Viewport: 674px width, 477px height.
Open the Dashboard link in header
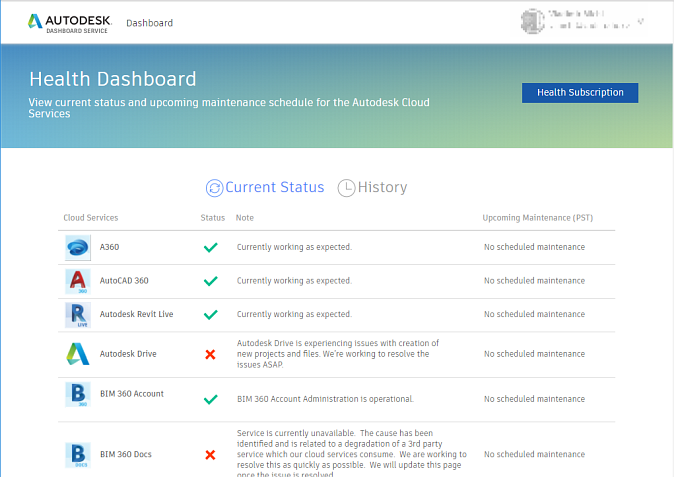[x=150, y=23]
